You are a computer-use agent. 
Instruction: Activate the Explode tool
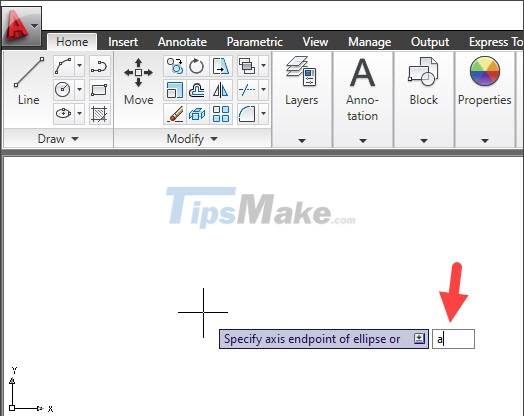[197, 114]
